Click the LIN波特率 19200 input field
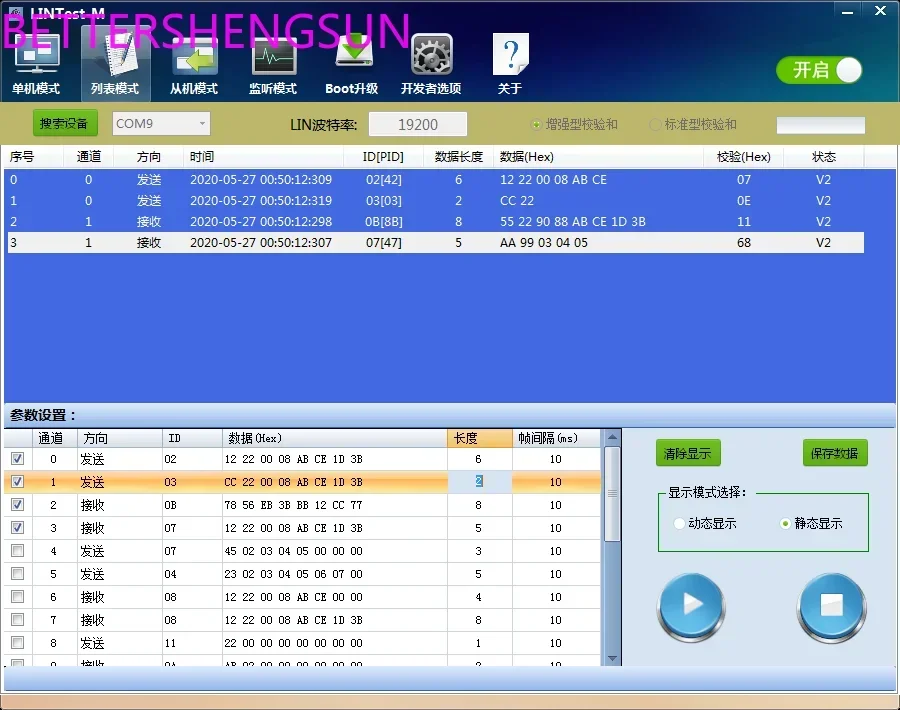Image resolution: width=900 pixels, height=710 pixels. point(418,125)
